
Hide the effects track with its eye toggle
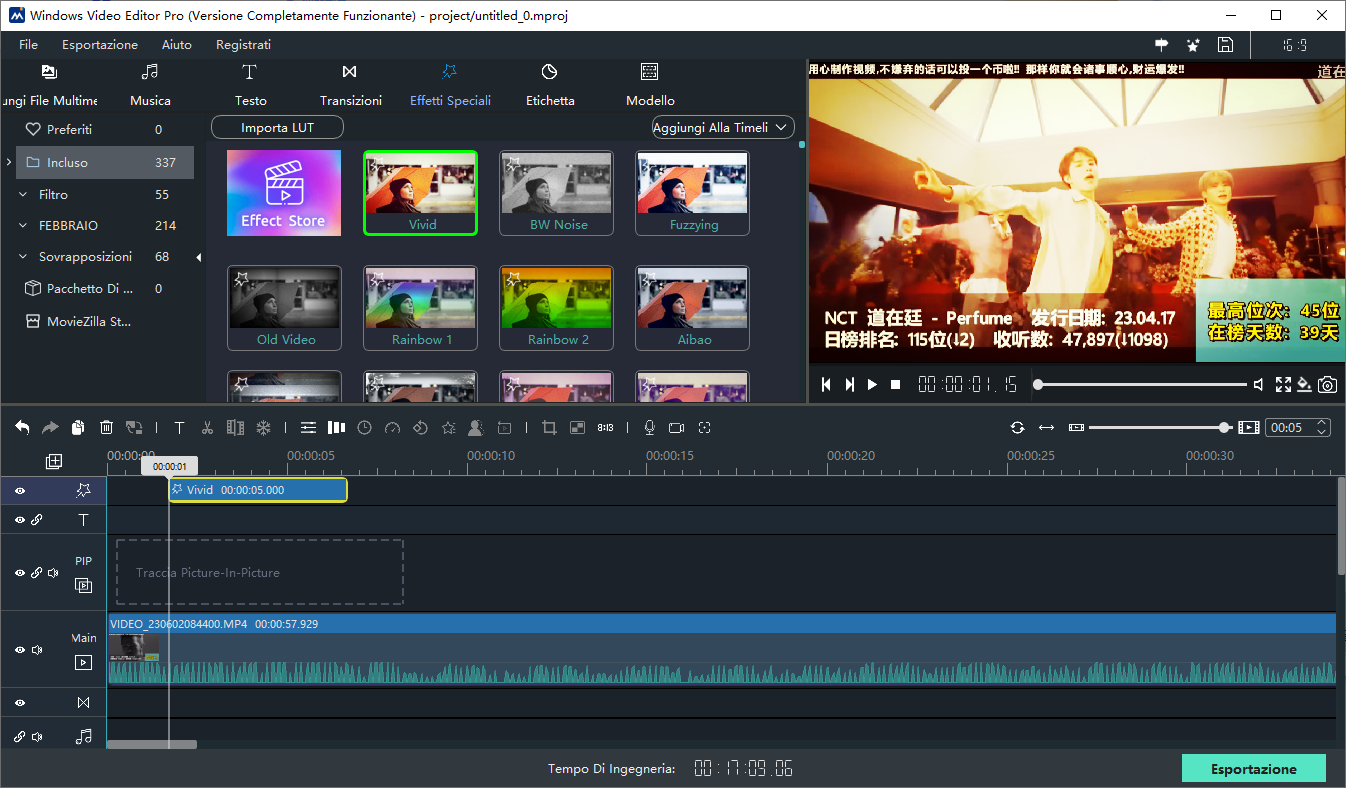click(19, 491)
